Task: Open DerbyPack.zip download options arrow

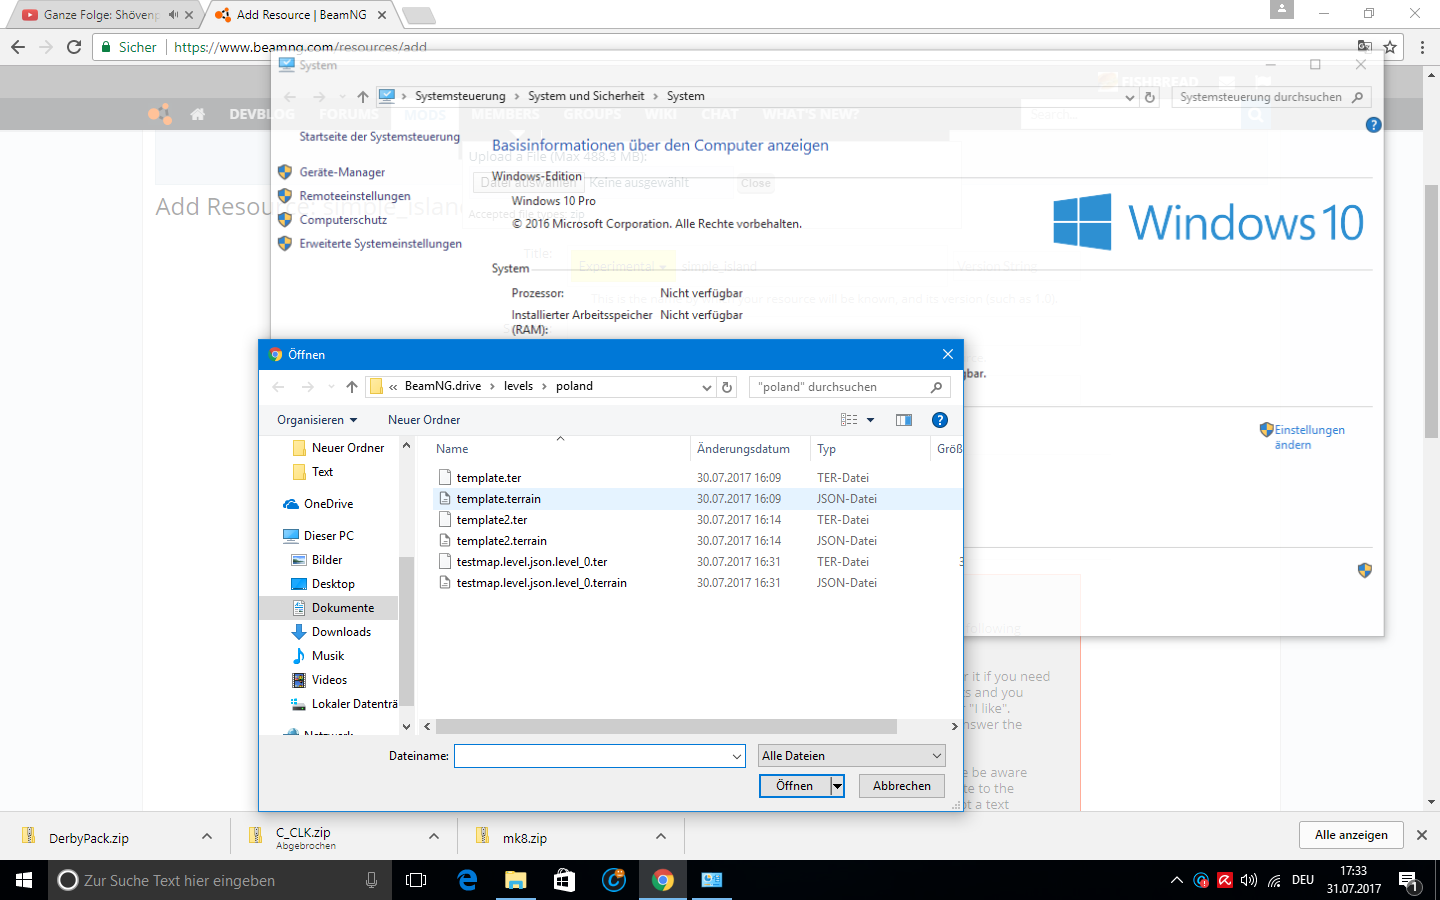Action: [x=207, y=837]
